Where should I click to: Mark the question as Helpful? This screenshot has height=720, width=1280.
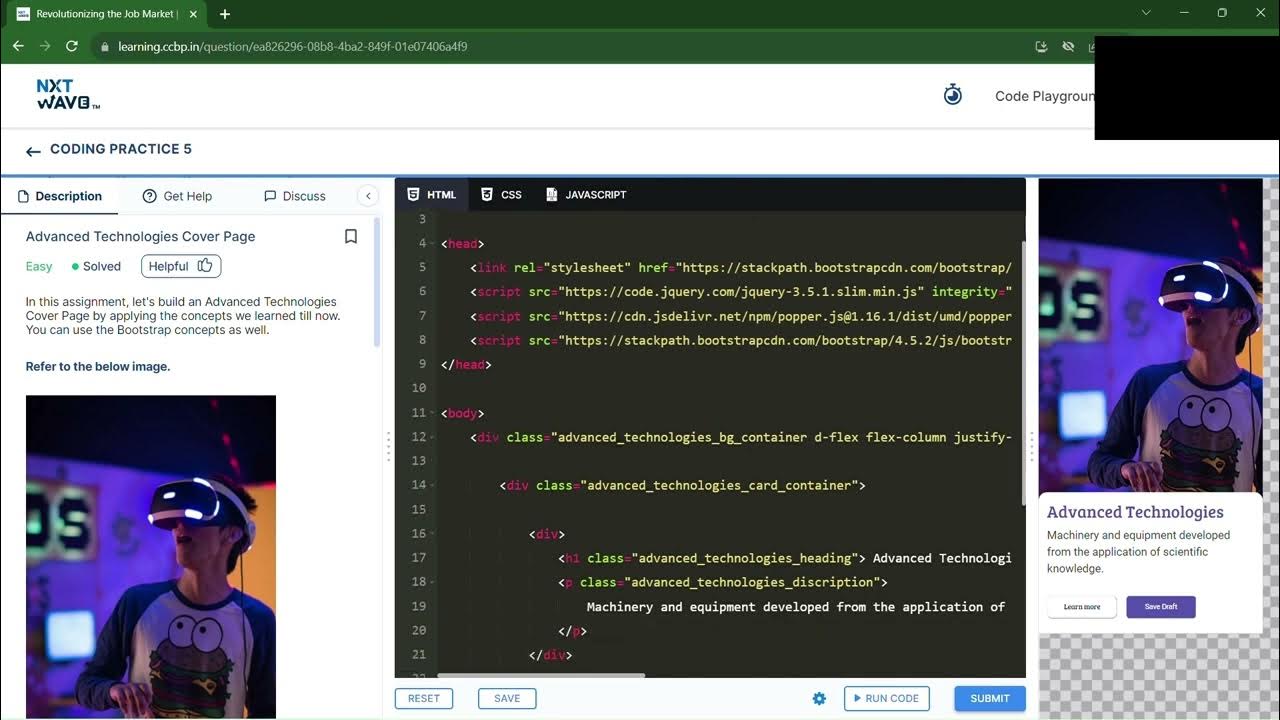[x=181, y=266]
